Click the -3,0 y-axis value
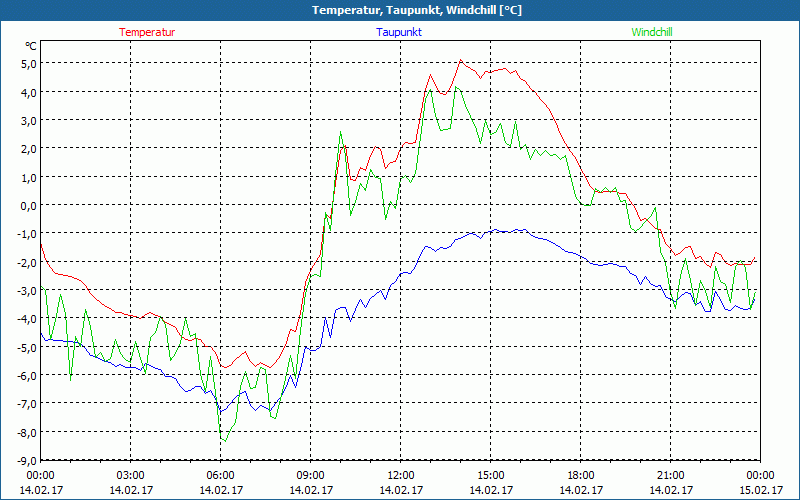Viewport: 800px width, 500px height. [26, 290]
